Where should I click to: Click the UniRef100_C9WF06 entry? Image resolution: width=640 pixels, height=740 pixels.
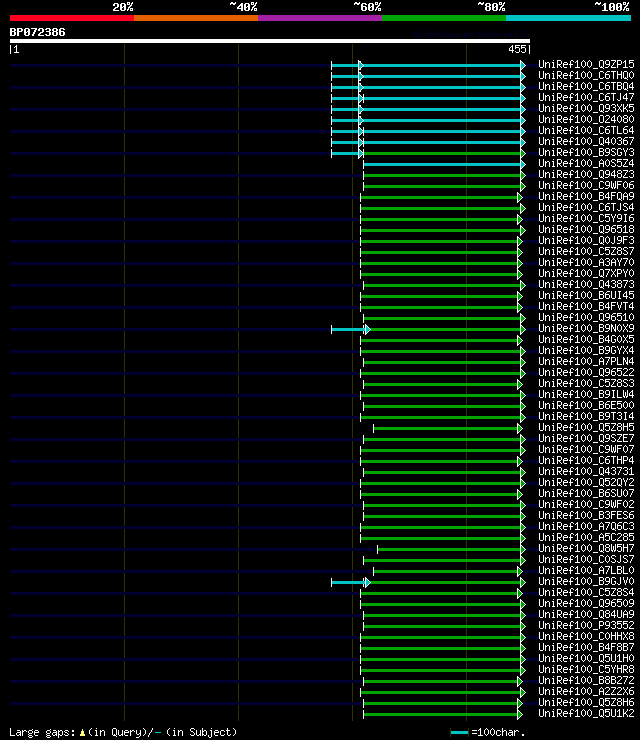pyautogui.click(x=586, y=185)
